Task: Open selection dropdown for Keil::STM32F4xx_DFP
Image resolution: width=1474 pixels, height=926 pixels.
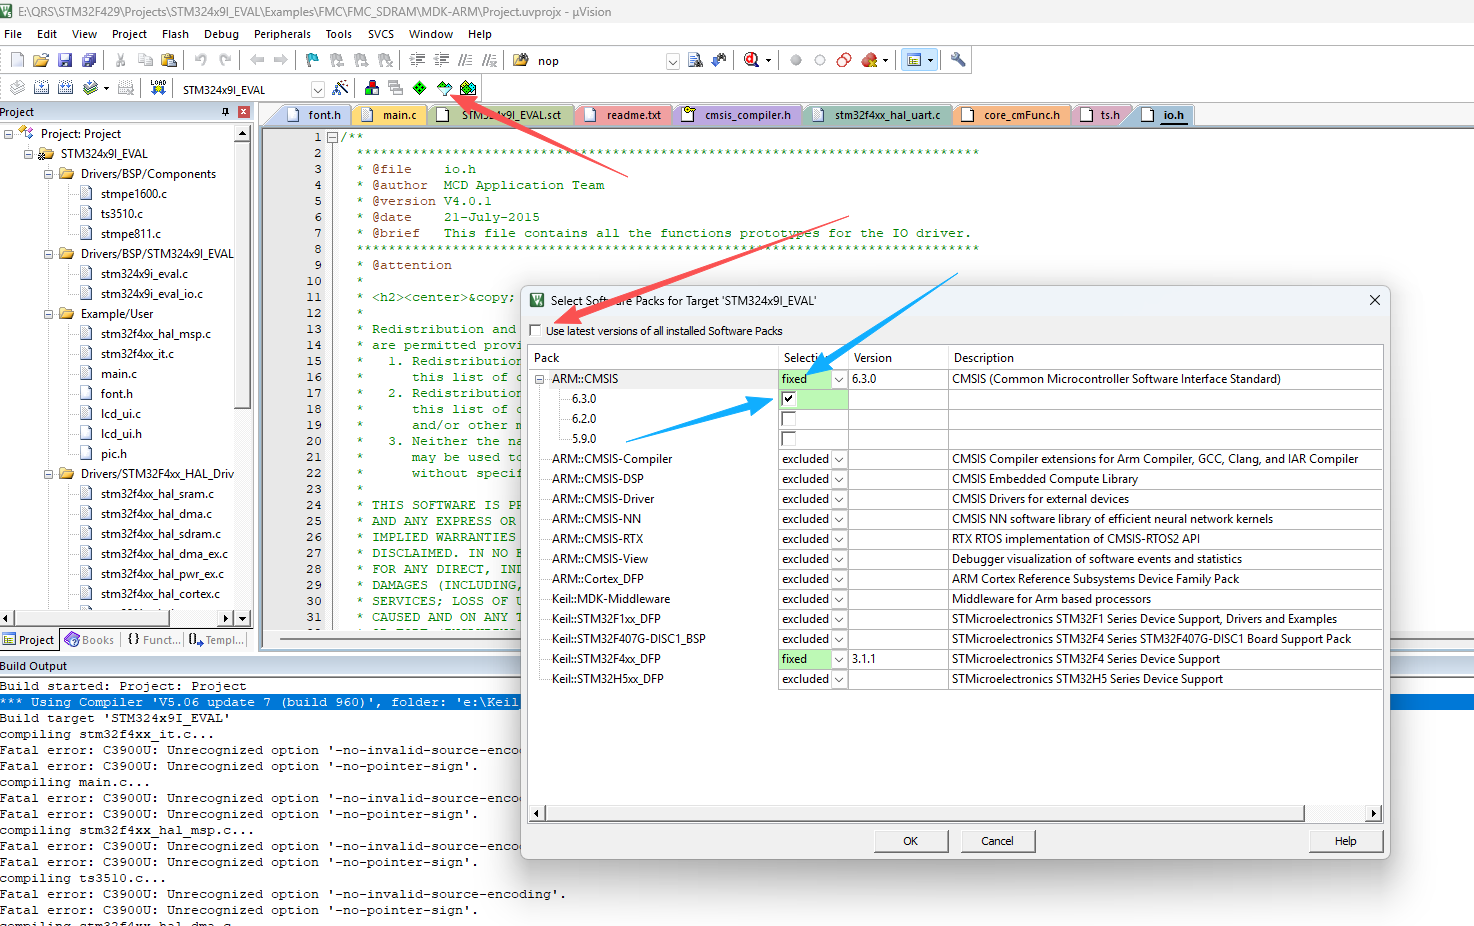Action: (x=839, y=659)
